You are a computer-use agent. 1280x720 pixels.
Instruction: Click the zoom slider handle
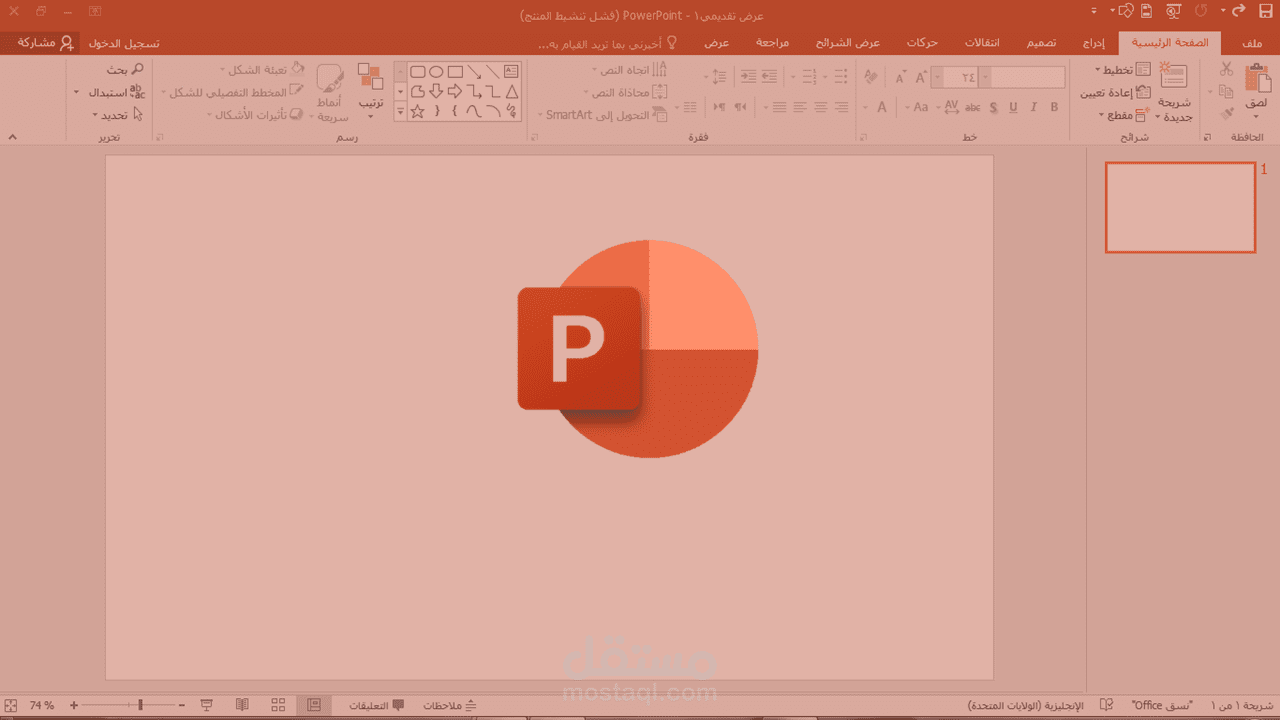[x=140, y=705]
